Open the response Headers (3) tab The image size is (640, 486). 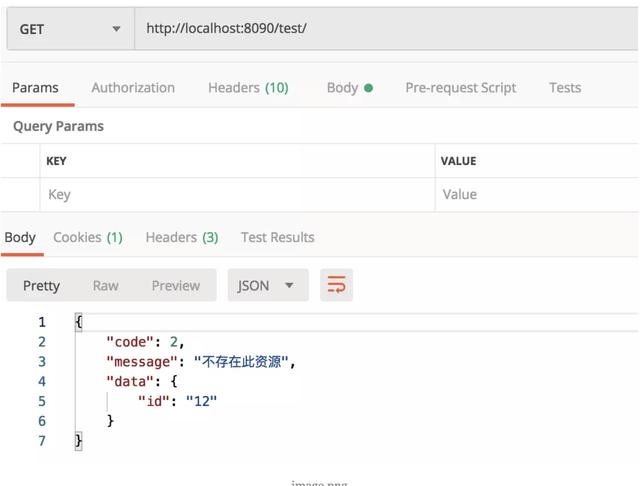pos(182,237)
